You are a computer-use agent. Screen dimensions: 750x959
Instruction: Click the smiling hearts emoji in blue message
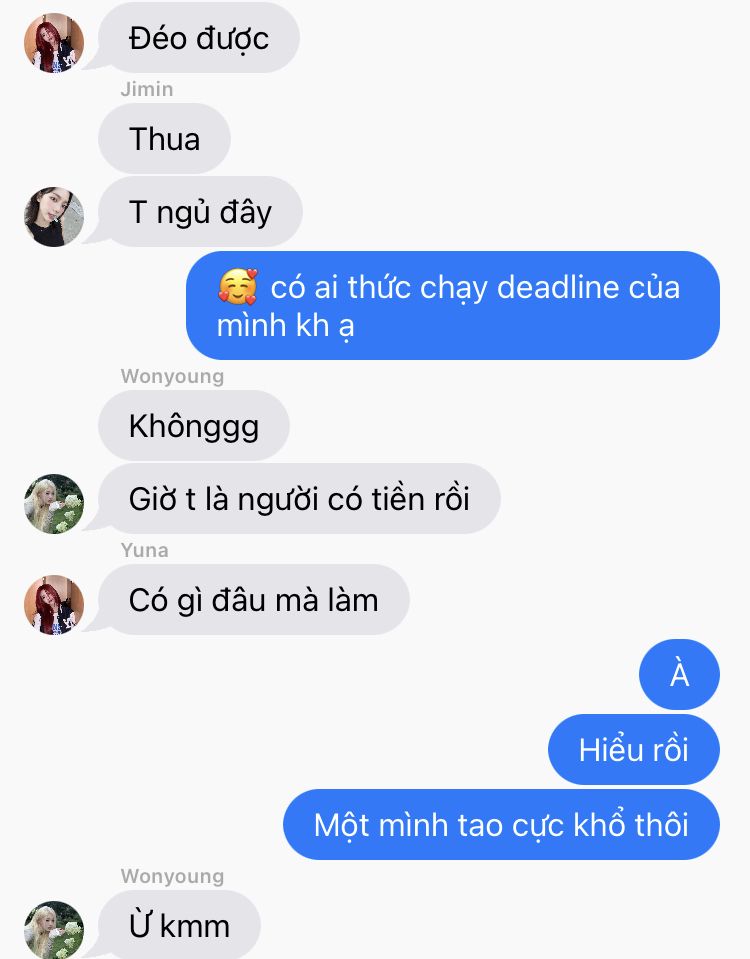click(x=238, y=287)
